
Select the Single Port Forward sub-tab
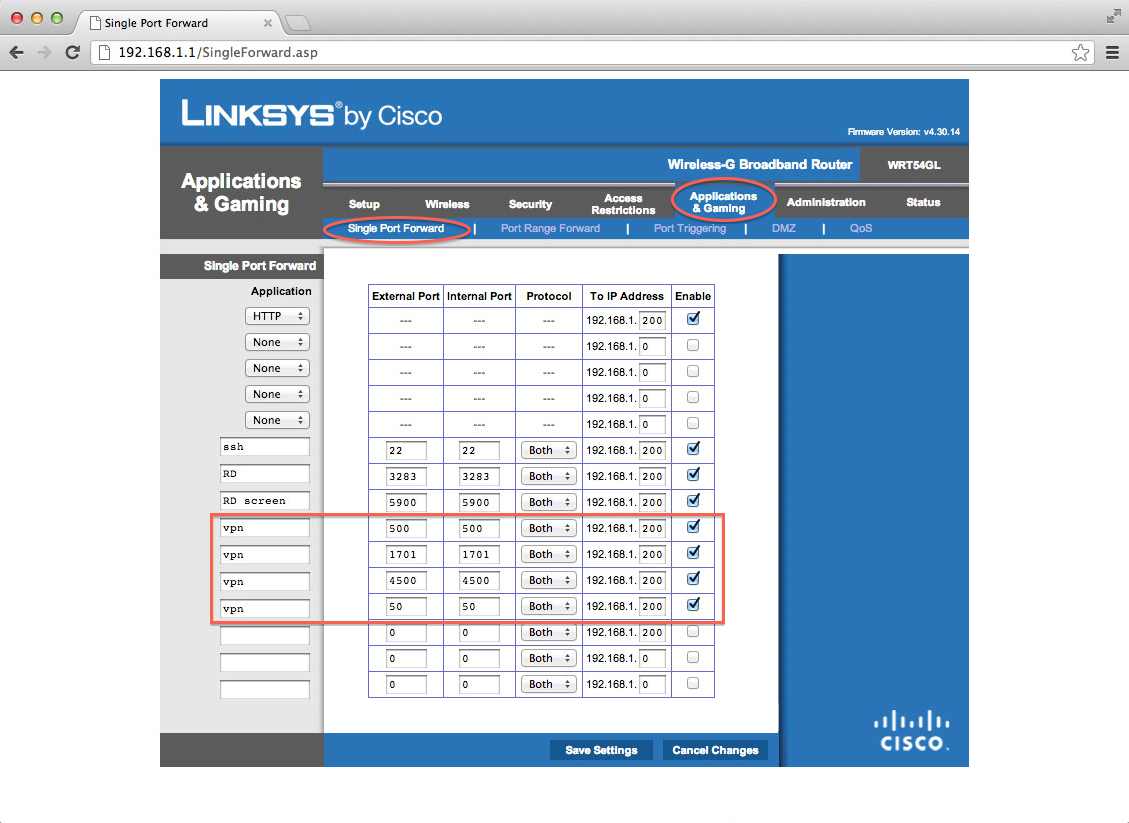tap(395, 228)
